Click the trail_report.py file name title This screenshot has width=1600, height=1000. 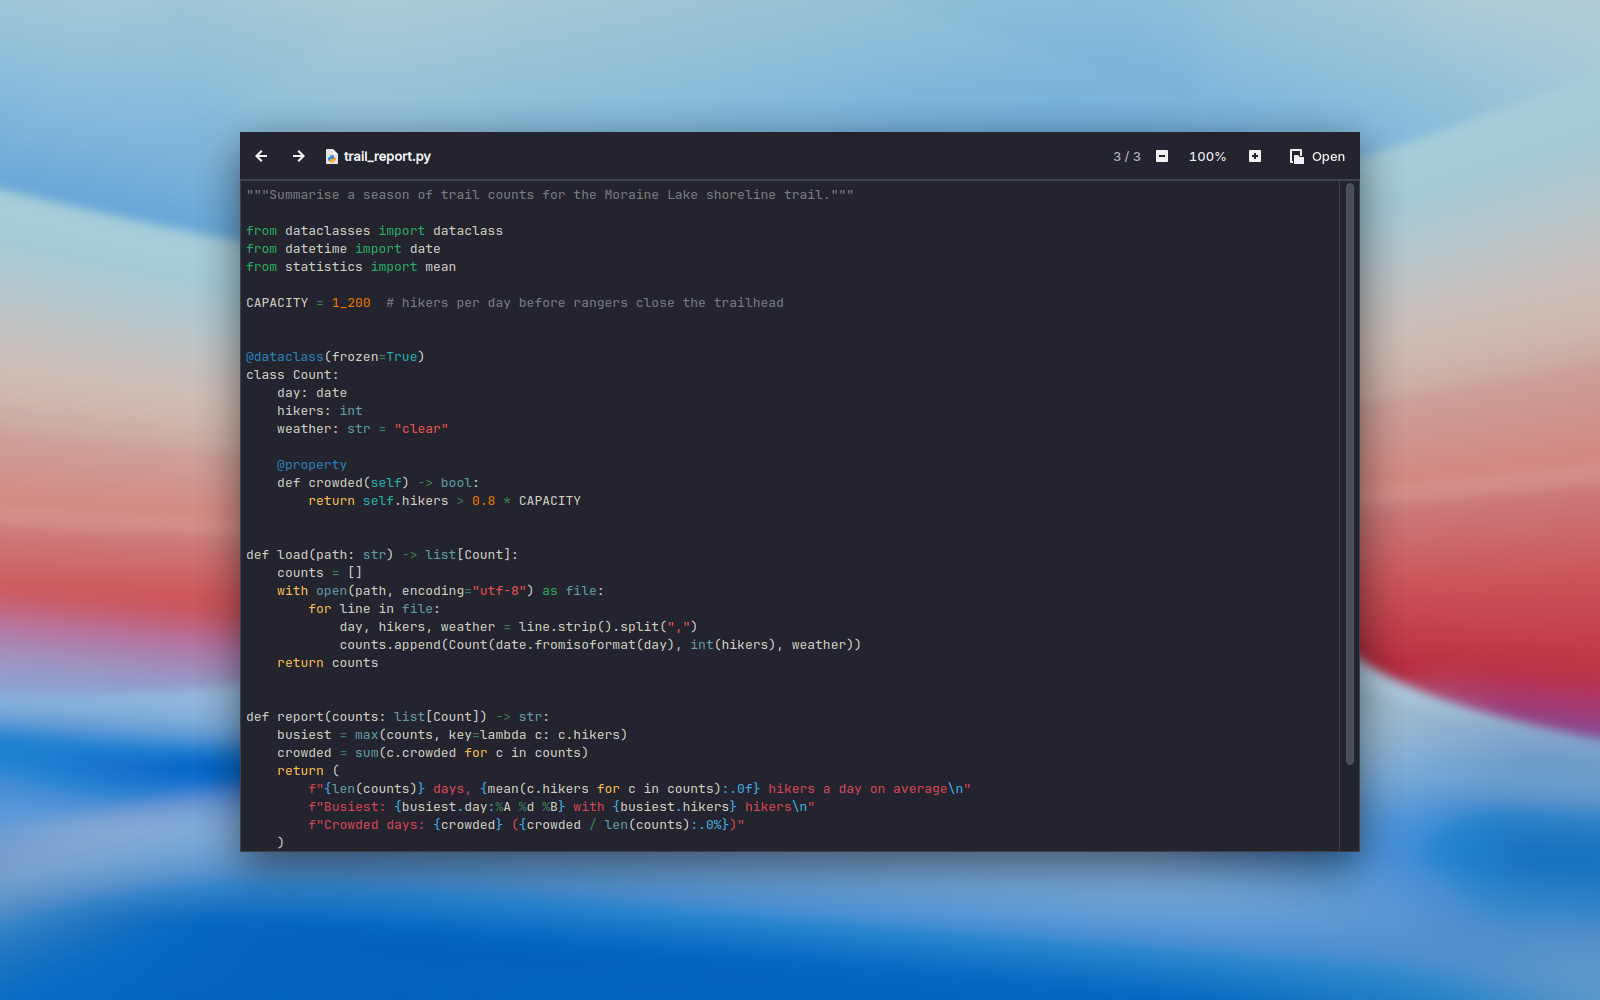click(387, 157)
